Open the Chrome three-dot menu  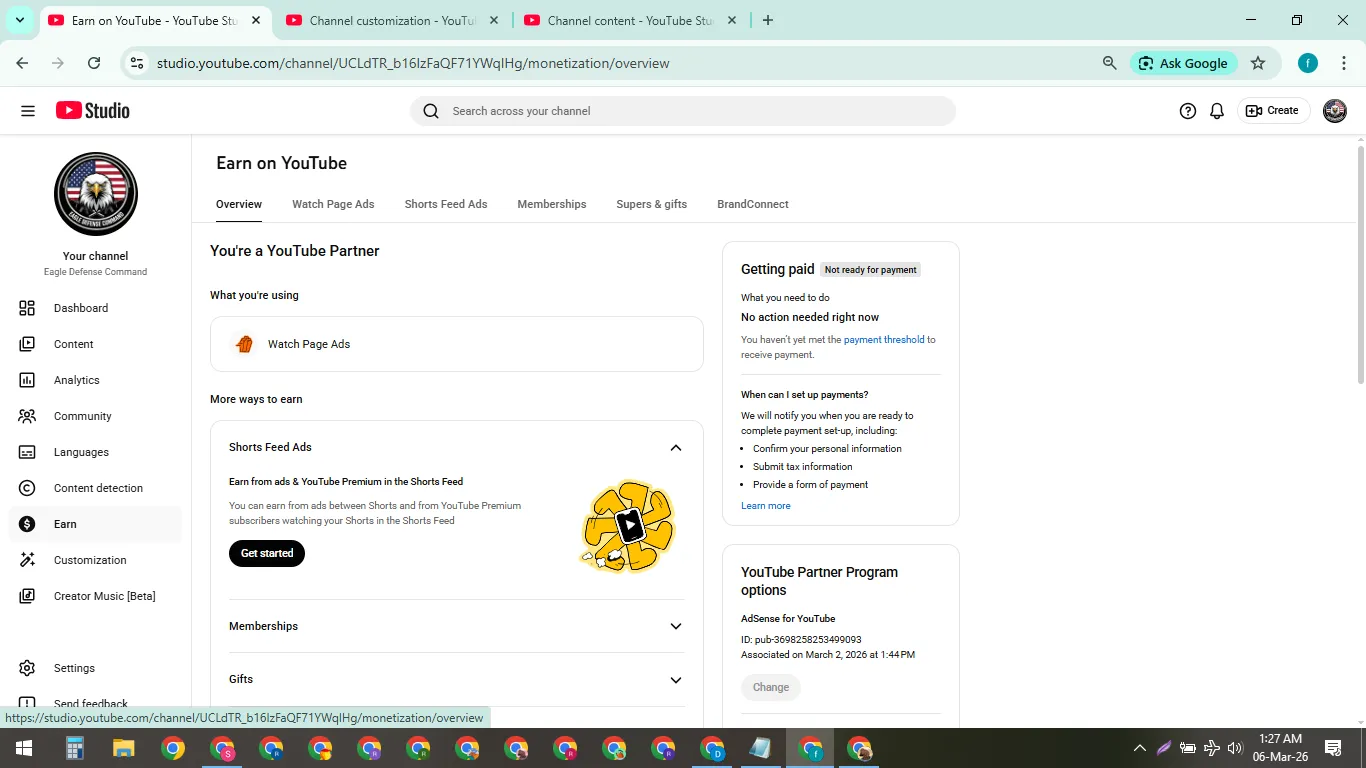(1344, 63)
